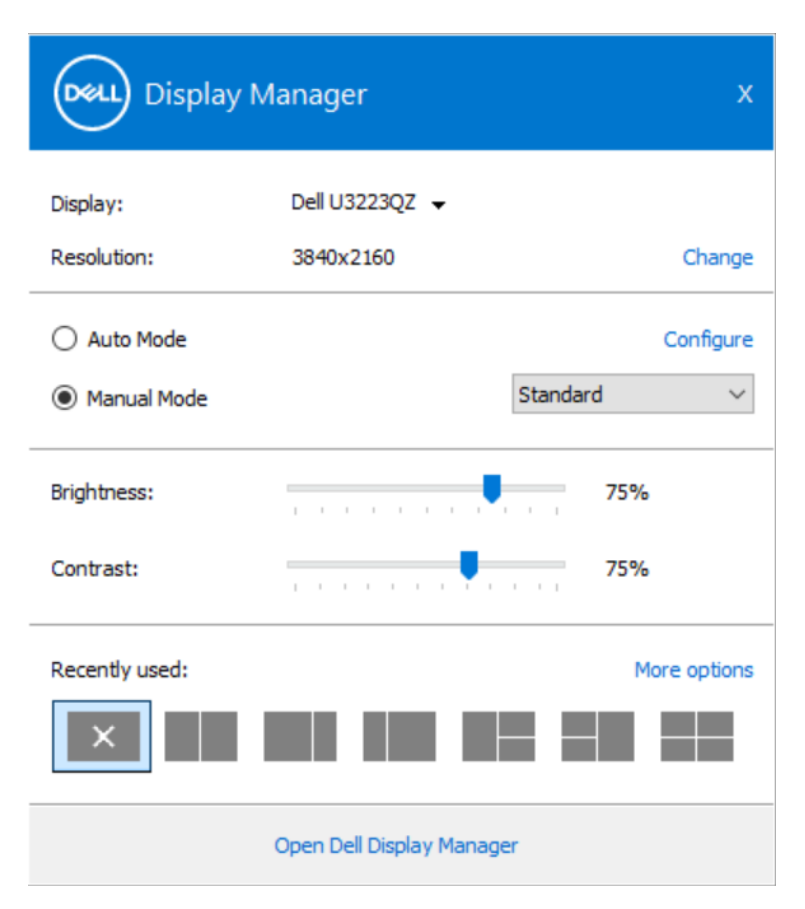Open the Standard preset mode dropdown
The height and width of the screenshot is (909, 805).
[633, 394]
